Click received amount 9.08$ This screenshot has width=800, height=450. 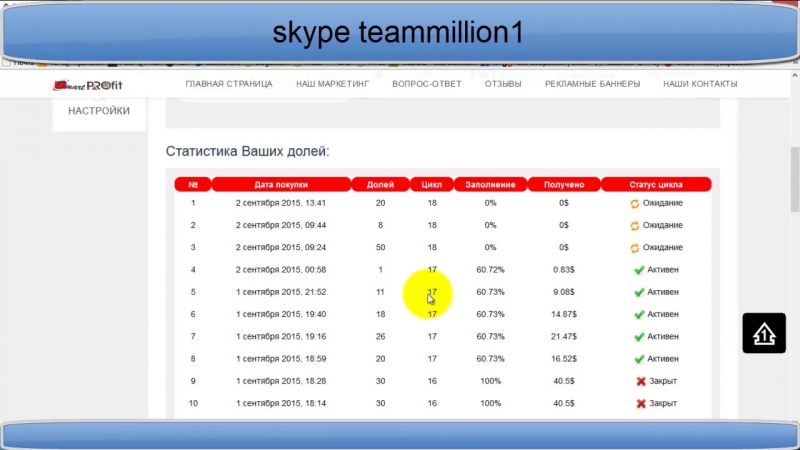564,292
